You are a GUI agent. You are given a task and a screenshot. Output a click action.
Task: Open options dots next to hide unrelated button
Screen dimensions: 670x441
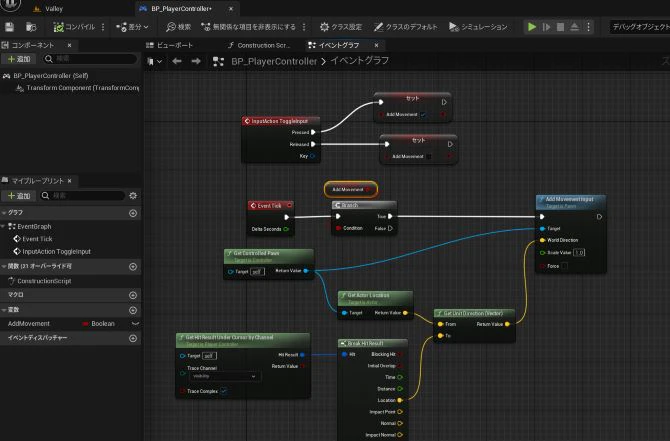[304, 27]
